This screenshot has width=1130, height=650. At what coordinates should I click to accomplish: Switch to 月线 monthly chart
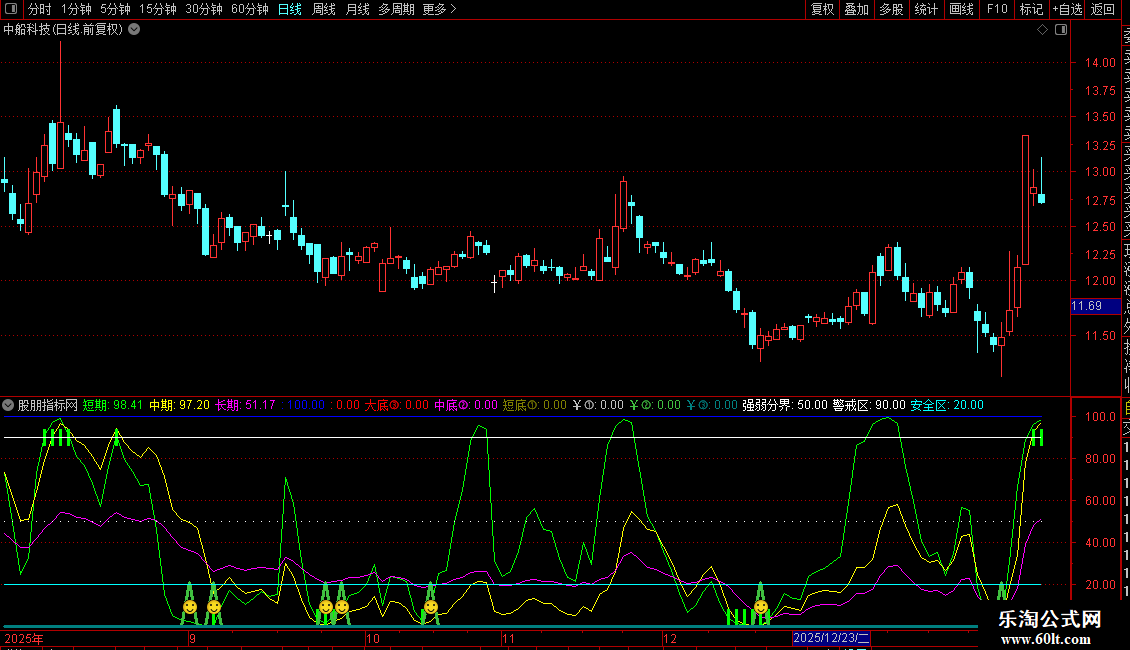point(357,9)
